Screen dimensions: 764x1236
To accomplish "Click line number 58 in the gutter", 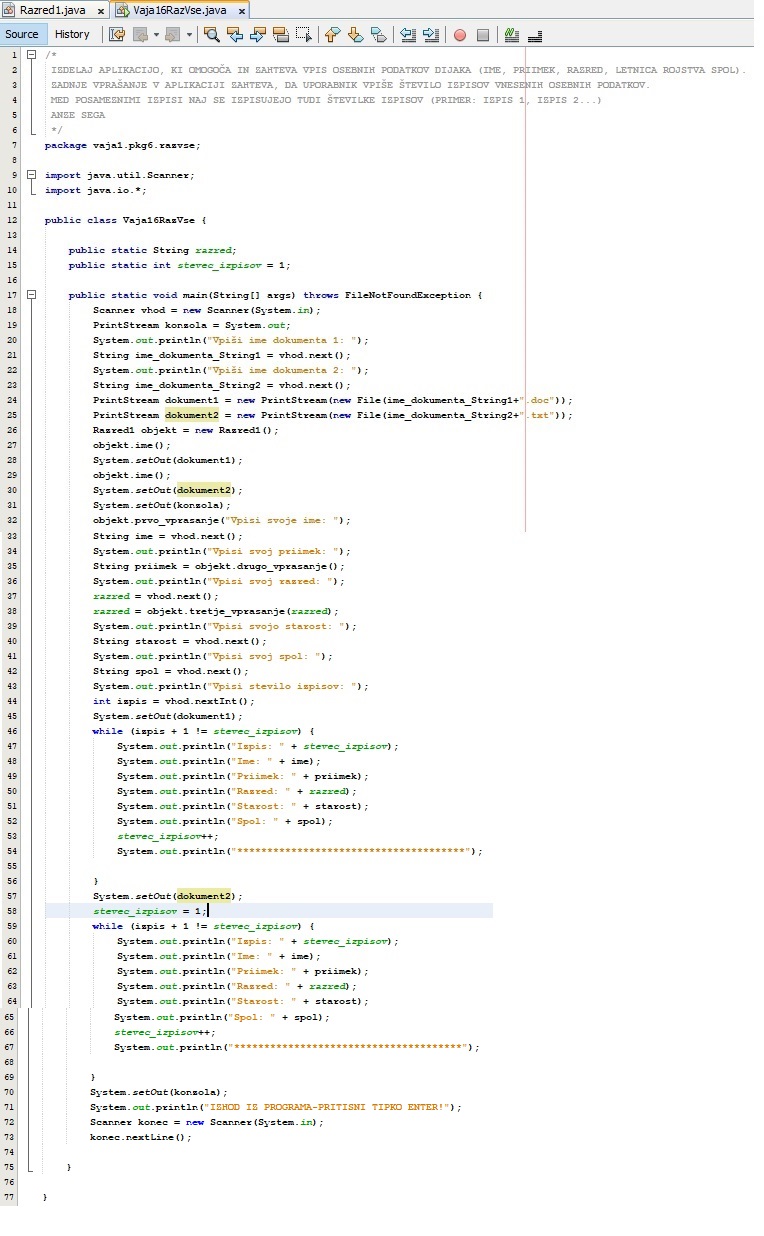I will (x=13, y=911).
